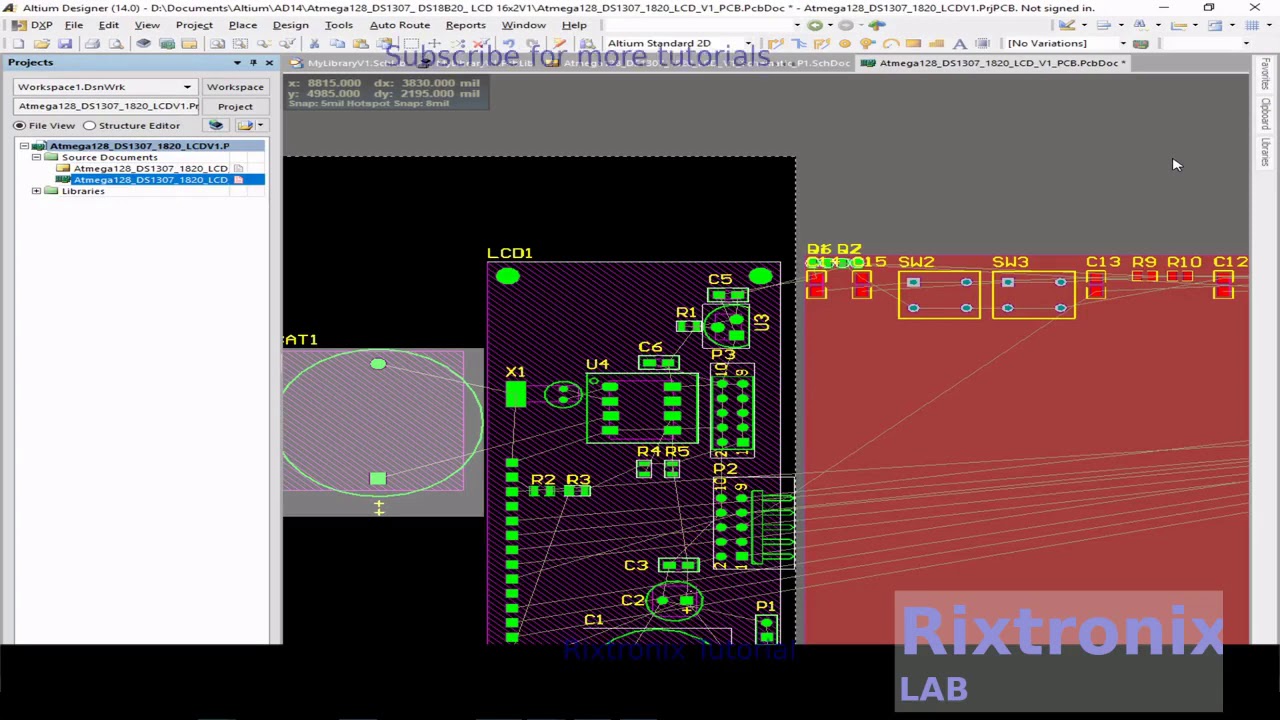Click the Window menu
The width and height of the screenshot is (1280, 720).
click(523, 25)
